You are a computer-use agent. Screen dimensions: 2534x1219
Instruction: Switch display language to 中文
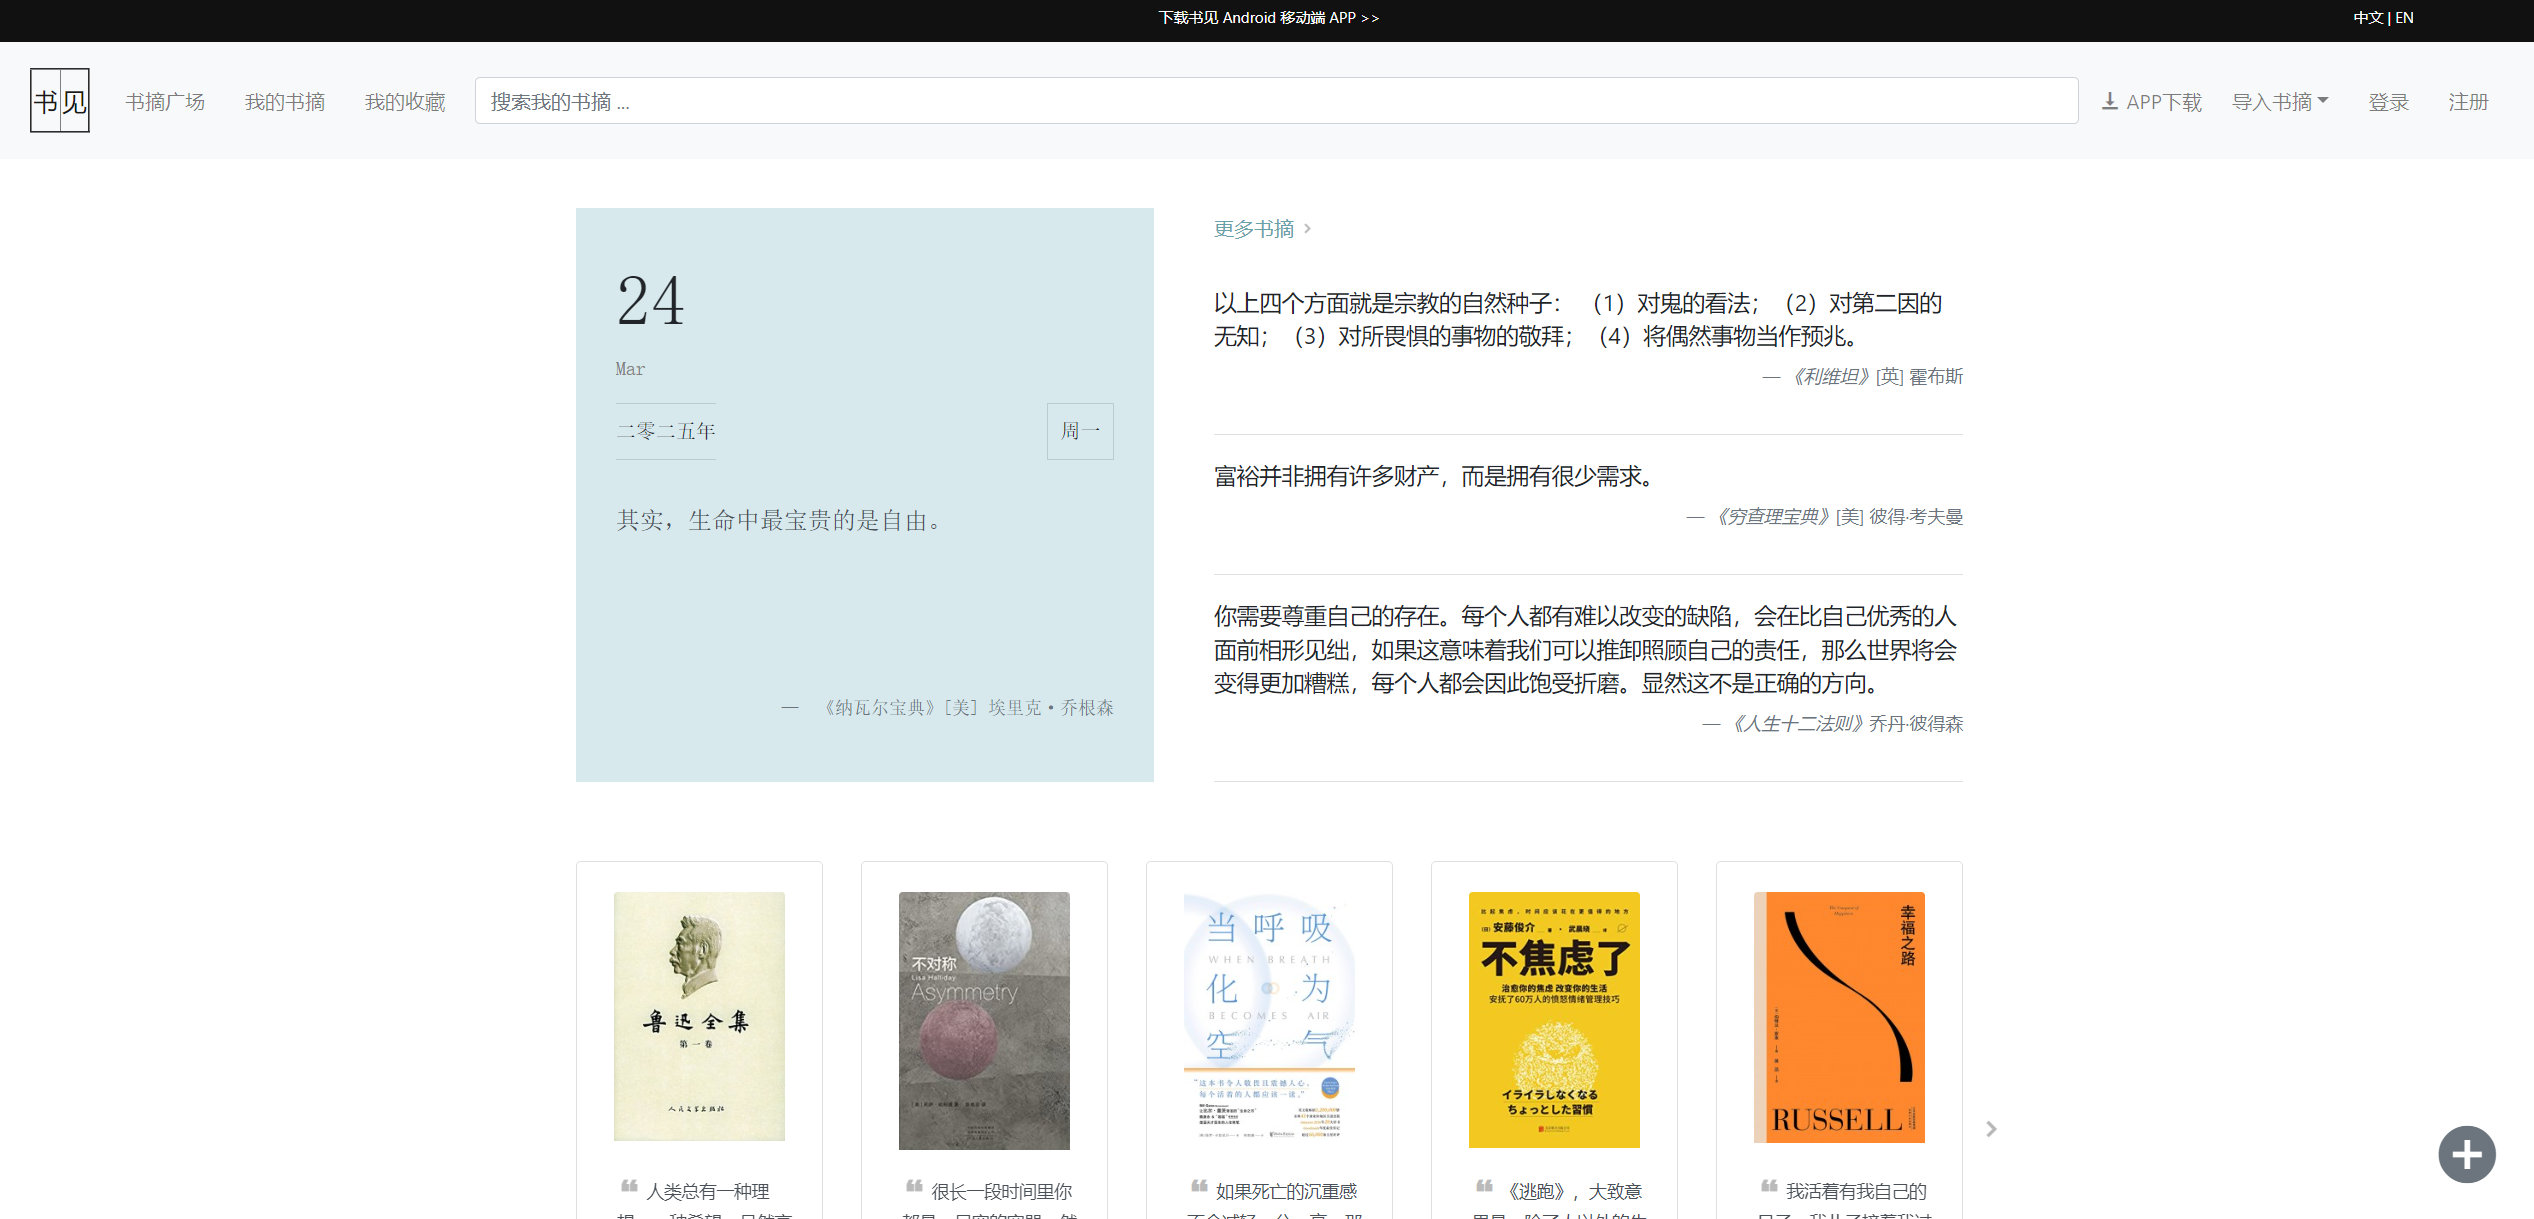tap(2367, 17)
